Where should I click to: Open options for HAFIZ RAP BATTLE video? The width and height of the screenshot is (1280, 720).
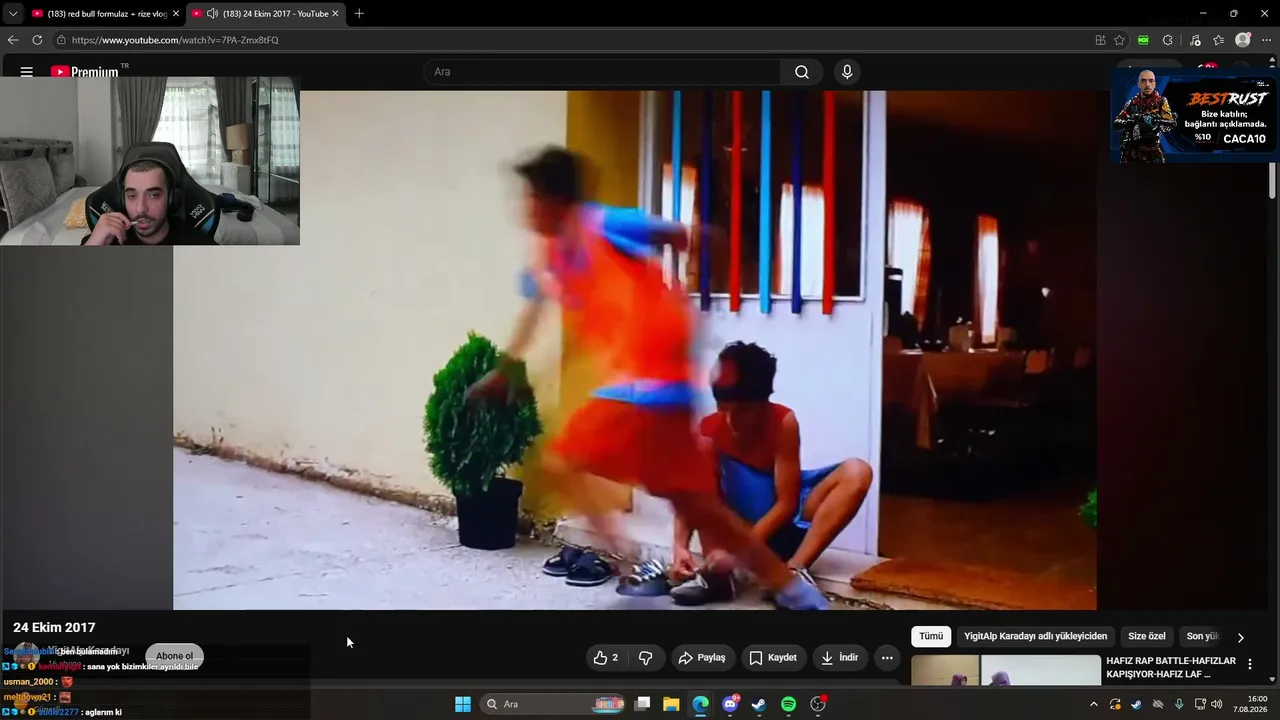1249,664
